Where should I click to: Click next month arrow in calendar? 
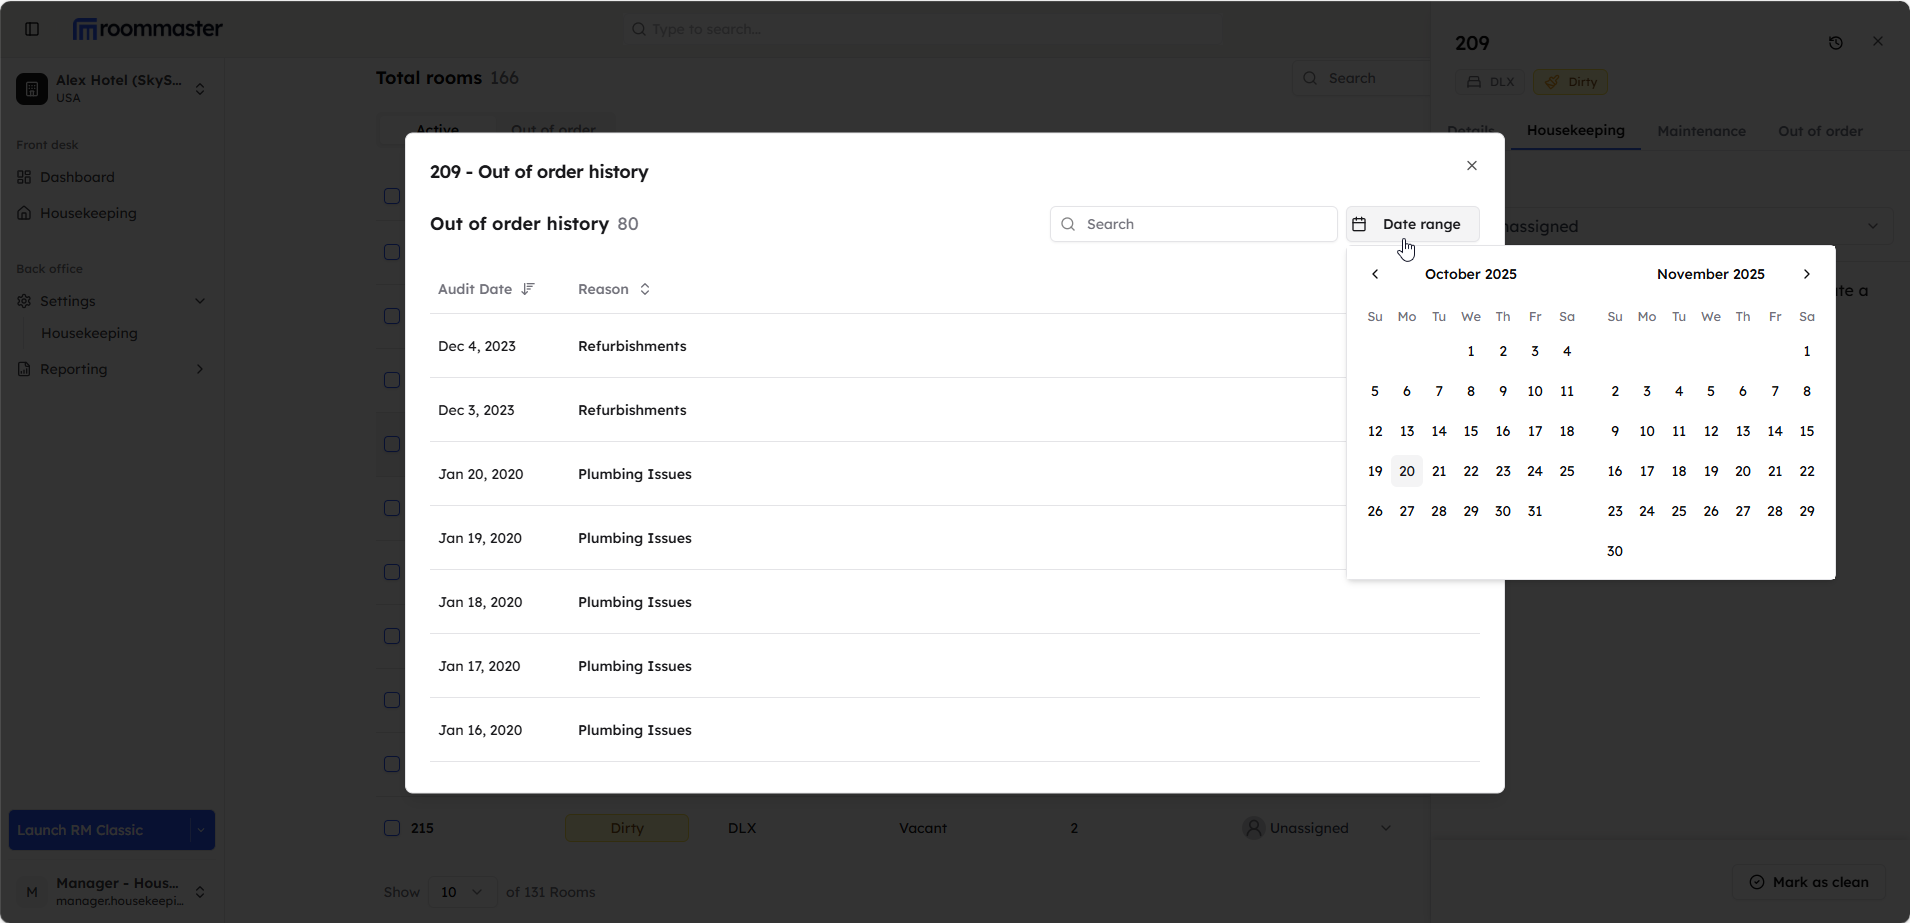[1806, 274]
